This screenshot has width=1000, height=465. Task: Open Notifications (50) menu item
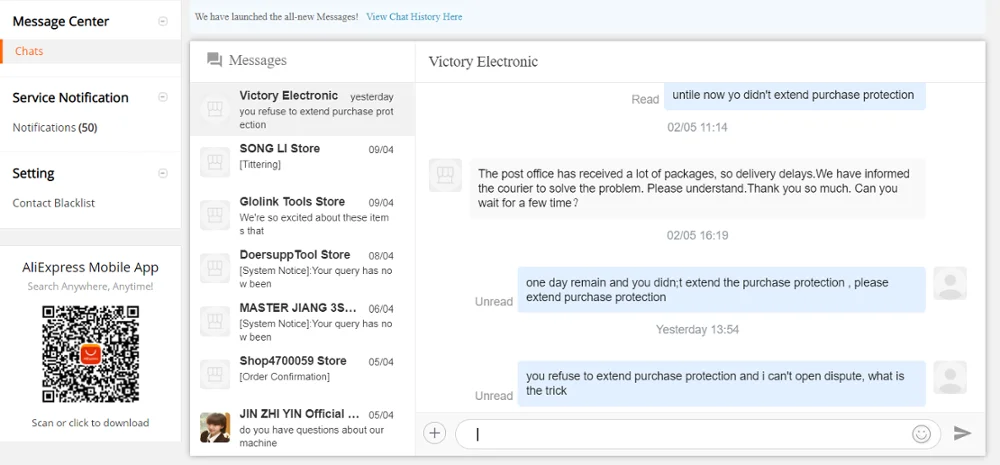click(x=55, y=127)
